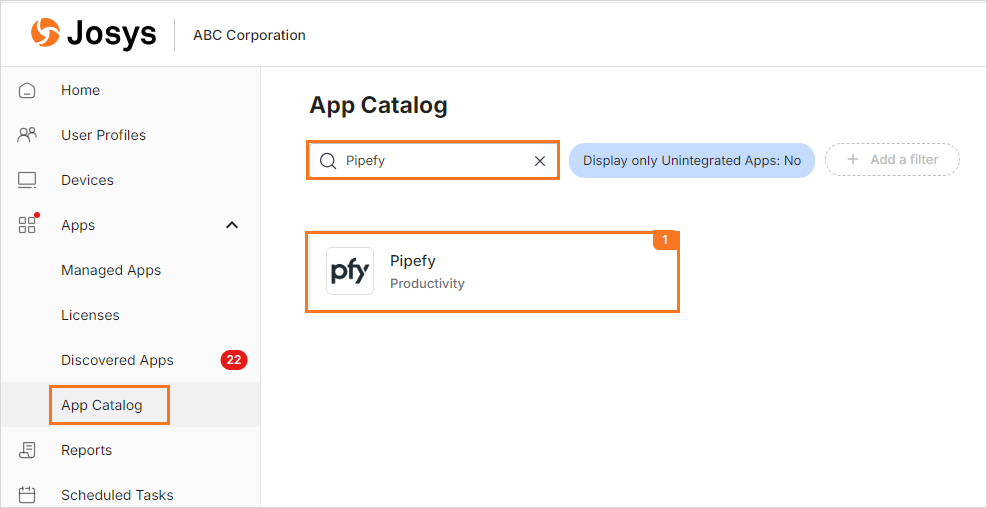Click into the Pipefy search field
Screen dimensions: 987x508
click(433, 161)
